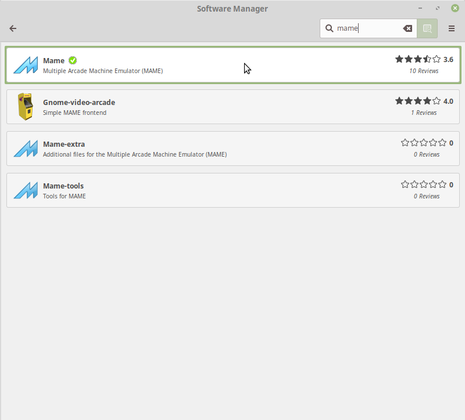This screenshot has height=420, width=465.
Task: Clear the search text with backspace icon
Action: [x=407, y=28]
